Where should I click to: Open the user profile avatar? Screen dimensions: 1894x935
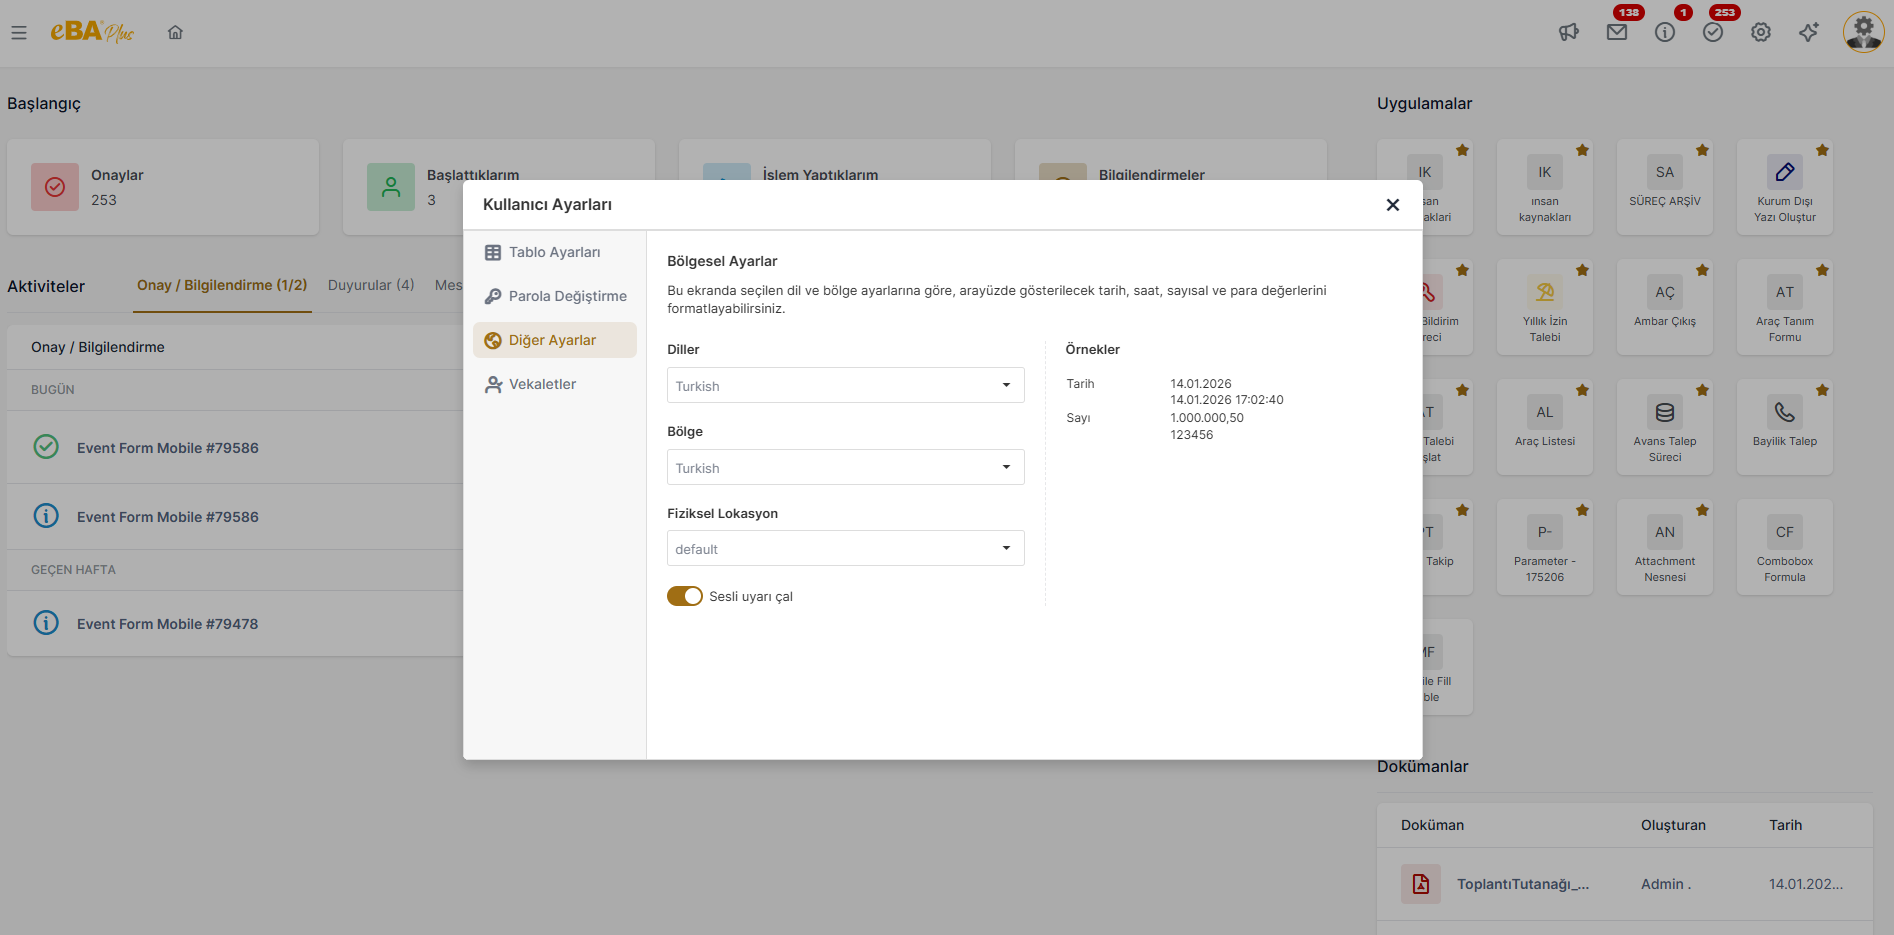point(1863,32)
